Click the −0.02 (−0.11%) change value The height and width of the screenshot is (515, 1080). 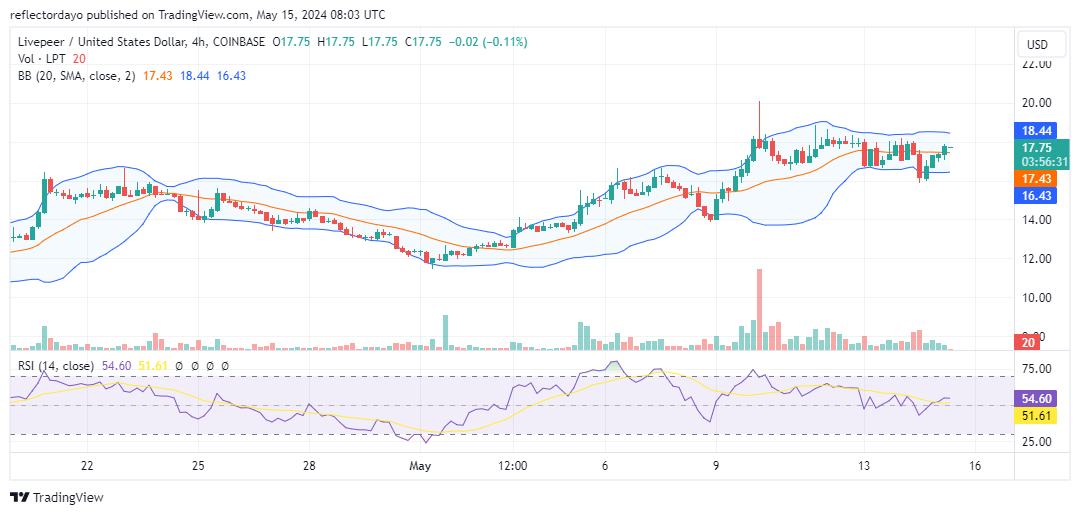(x=488, y=42)
